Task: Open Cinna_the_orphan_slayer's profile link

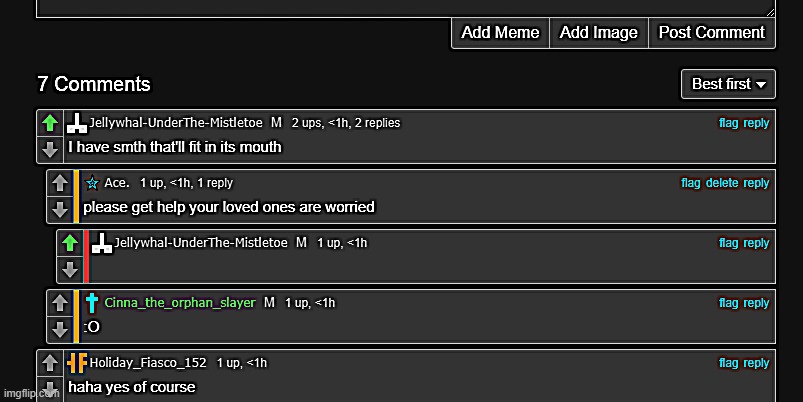Action: tap(180, 303)
